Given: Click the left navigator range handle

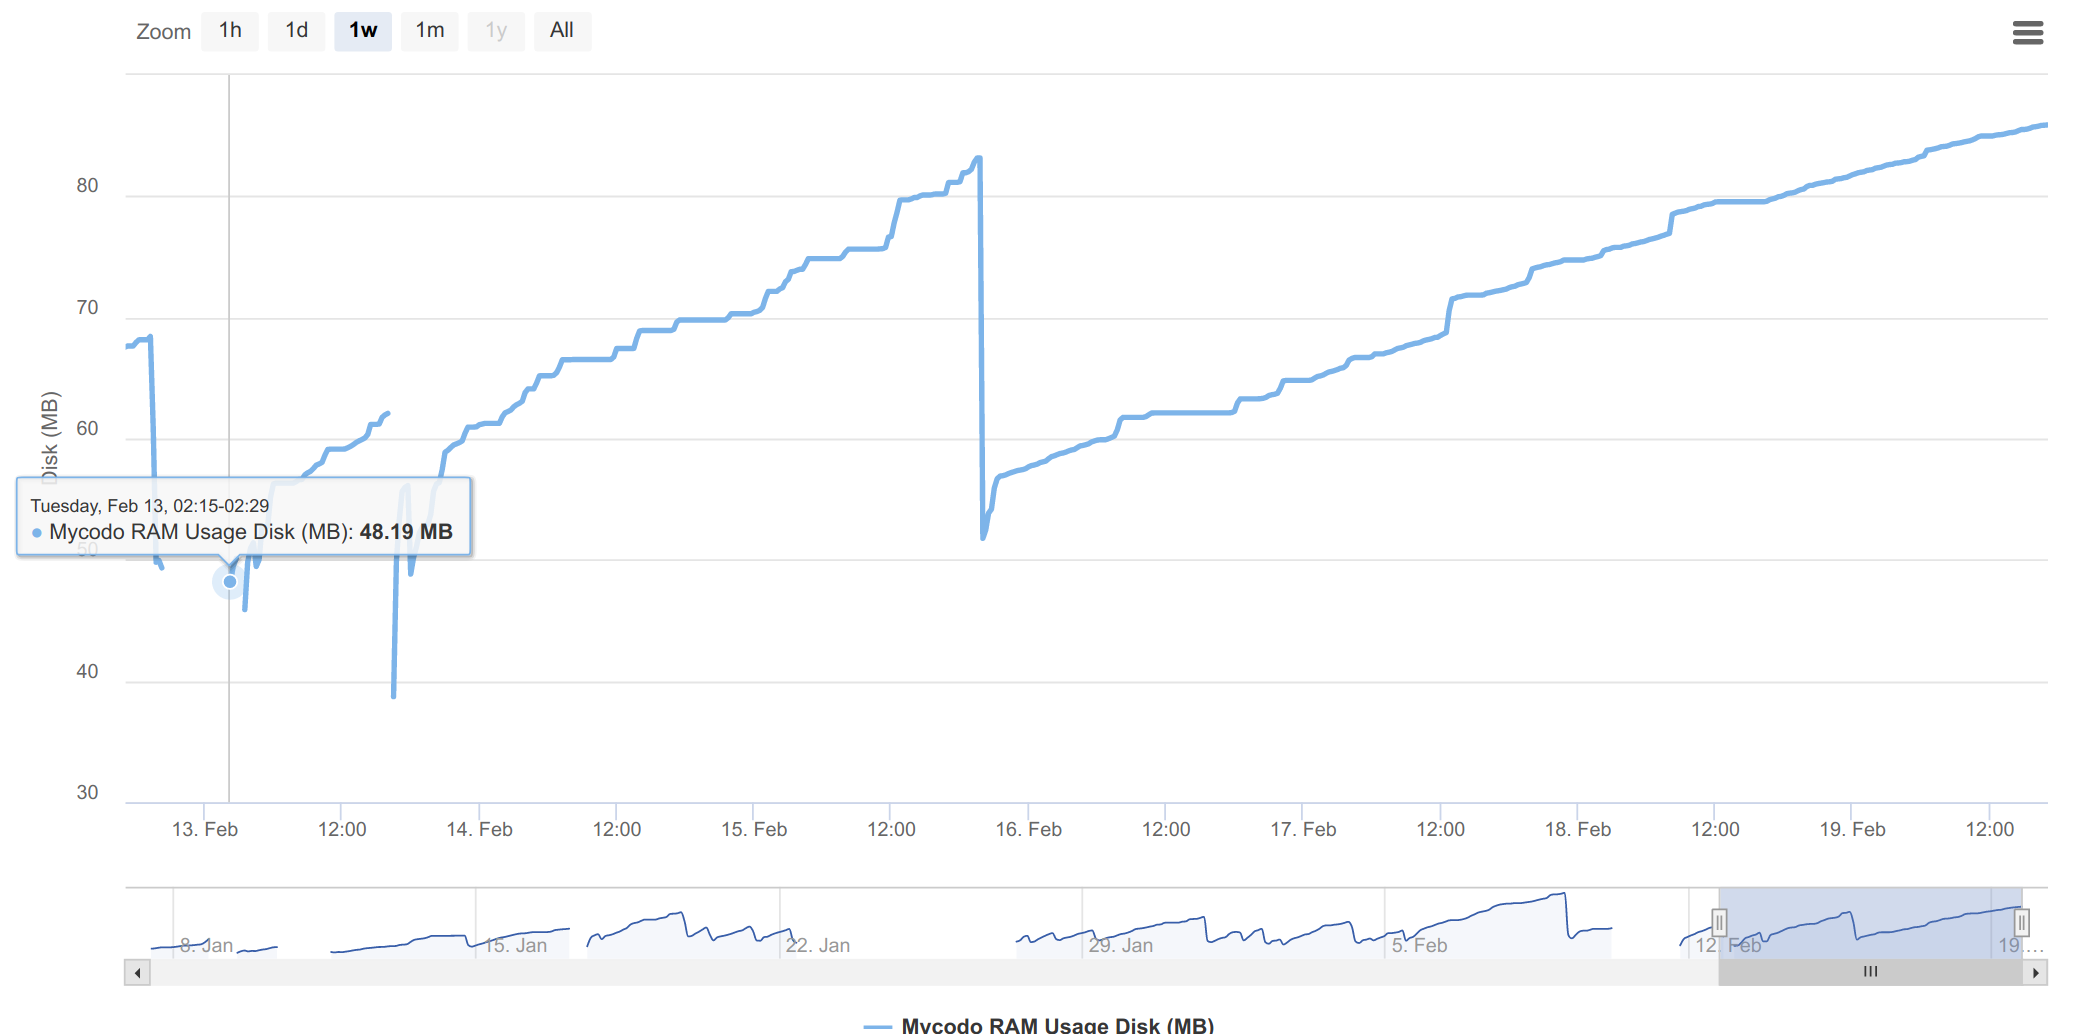Looking at the screenshot, I should [1719, 922].
